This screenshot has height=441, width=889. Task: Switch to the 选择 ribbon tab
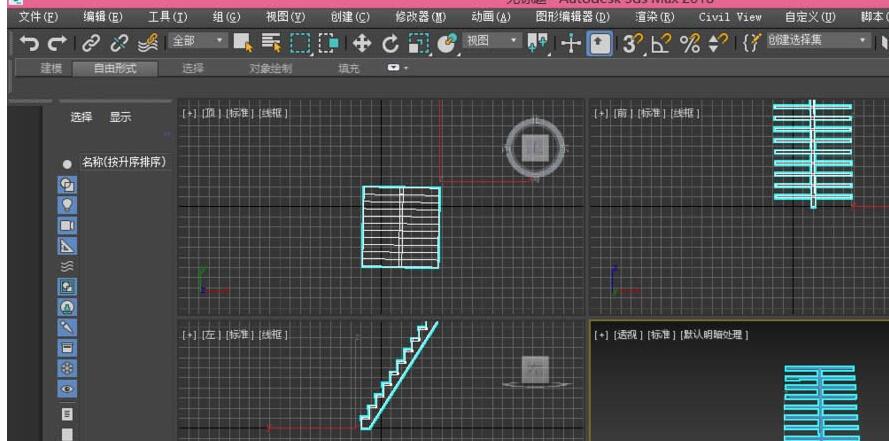tap(193, 69)
